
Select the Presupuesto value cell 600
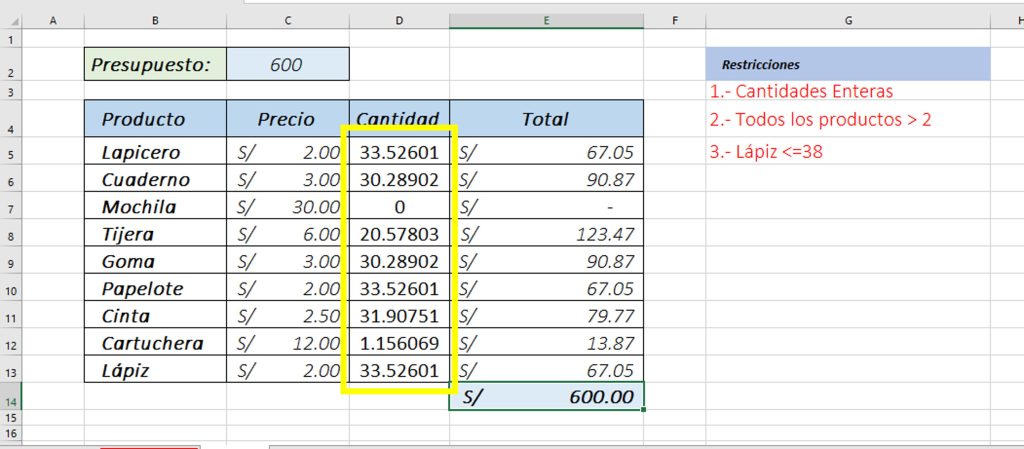coord(288,64)
